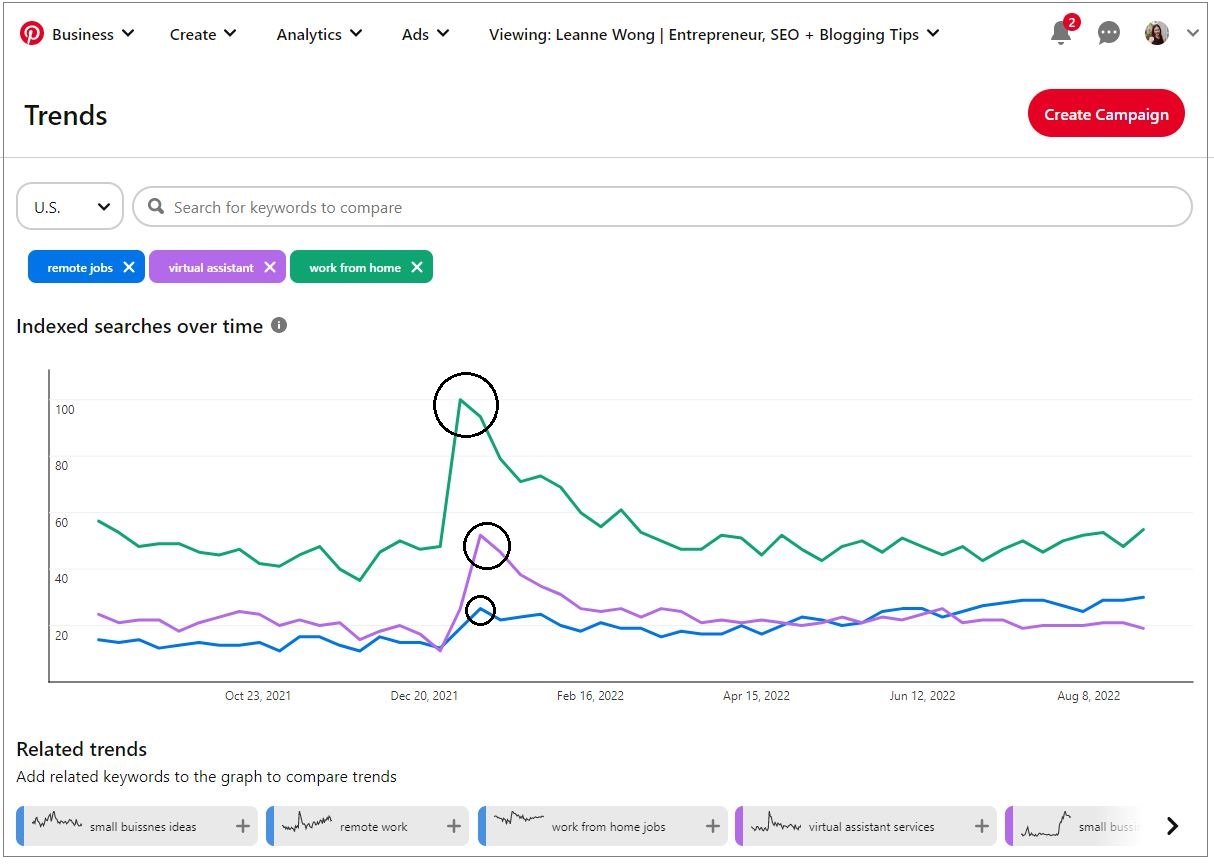The height and width of the screenshot is (868, 1214).
Task: Add remote work trend with plus icon
Action: 454,826
